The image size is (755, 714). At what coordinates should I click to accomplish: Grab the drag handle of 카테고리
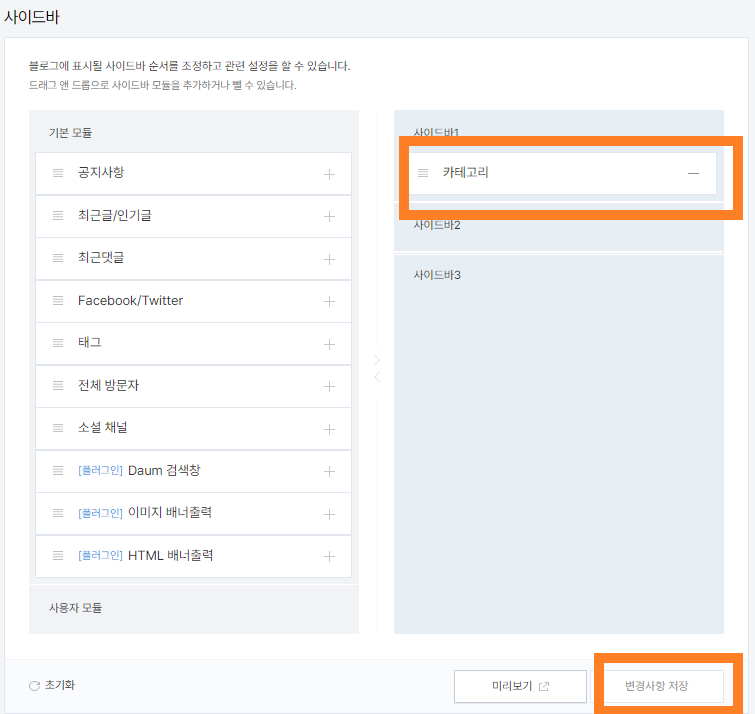point(423,173)
